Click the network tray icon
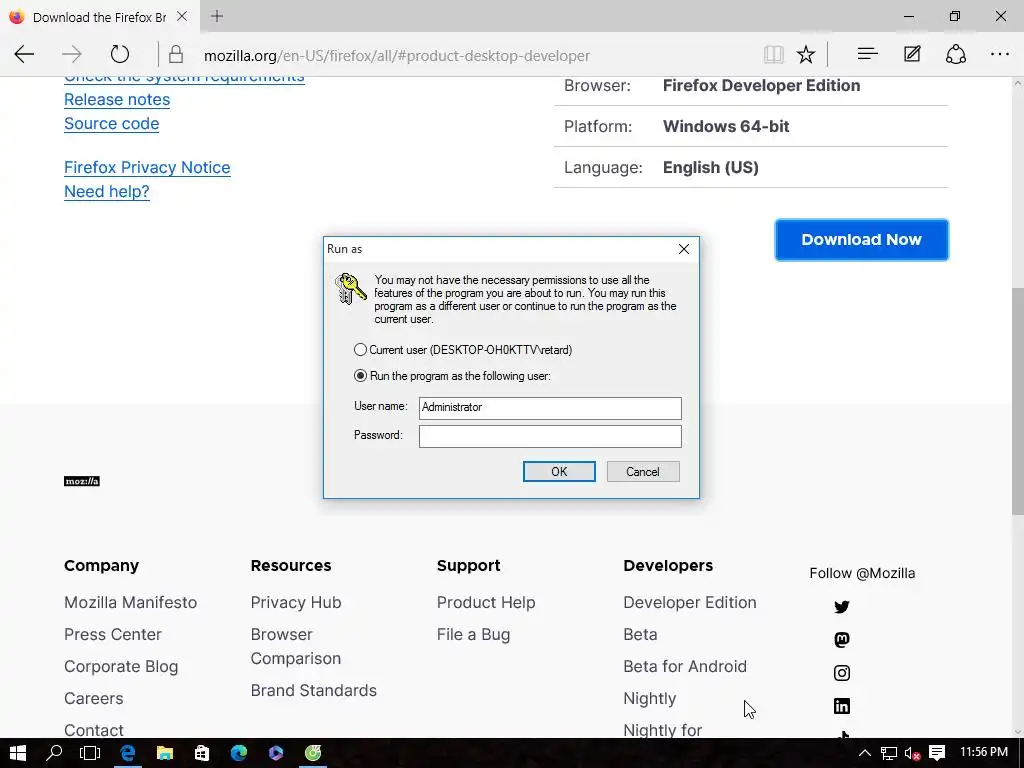This screenshot has width=1024, height=768. pos(888,753)
